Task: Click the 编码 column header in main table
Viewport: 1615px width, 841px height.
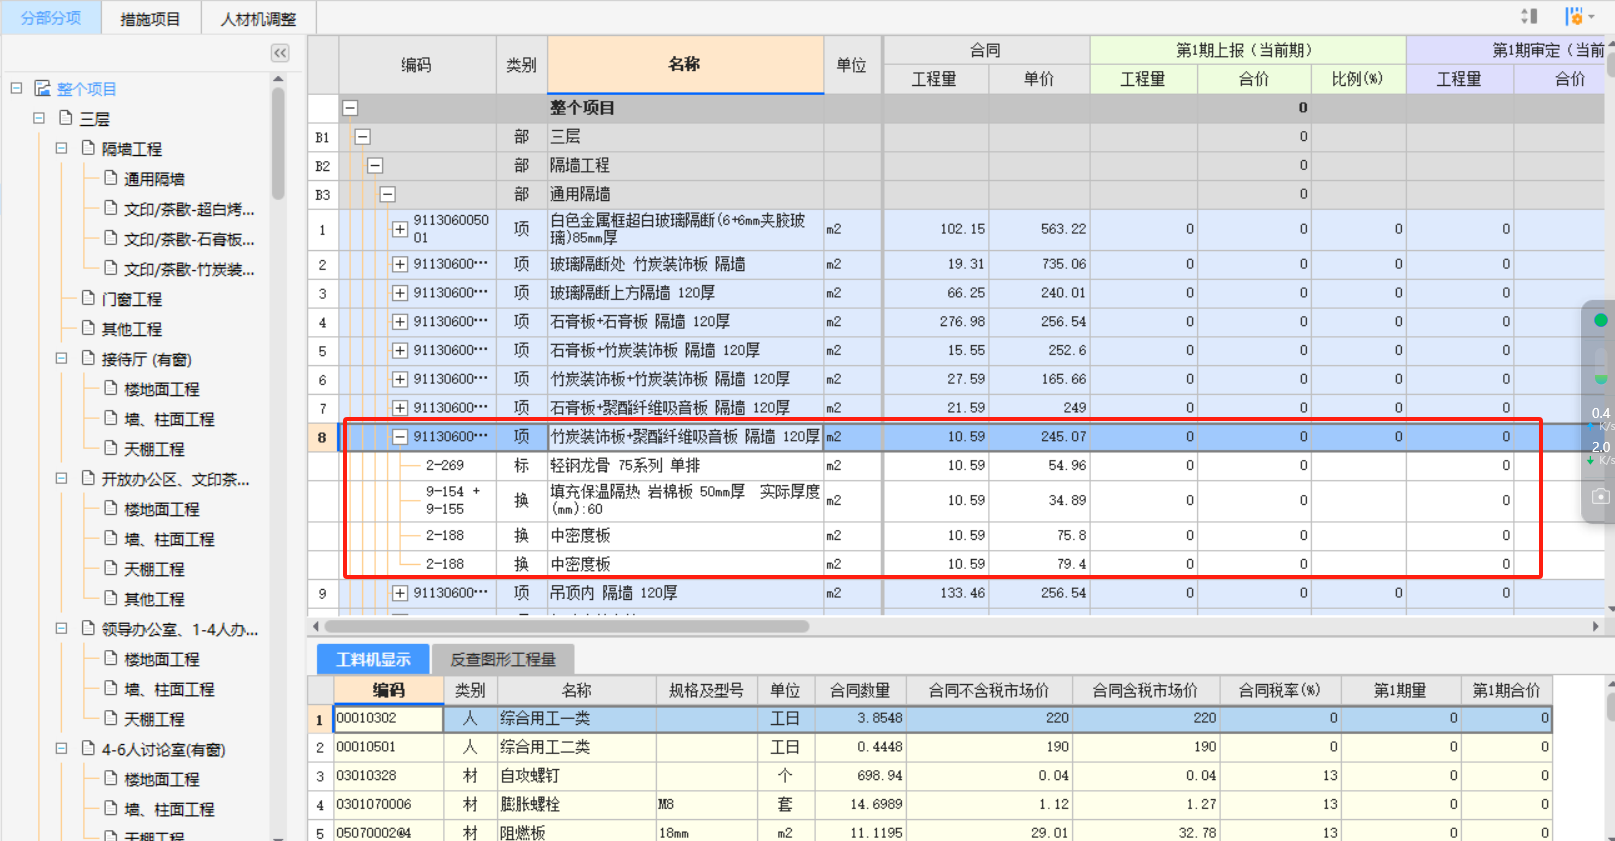Action: point(417,65)
